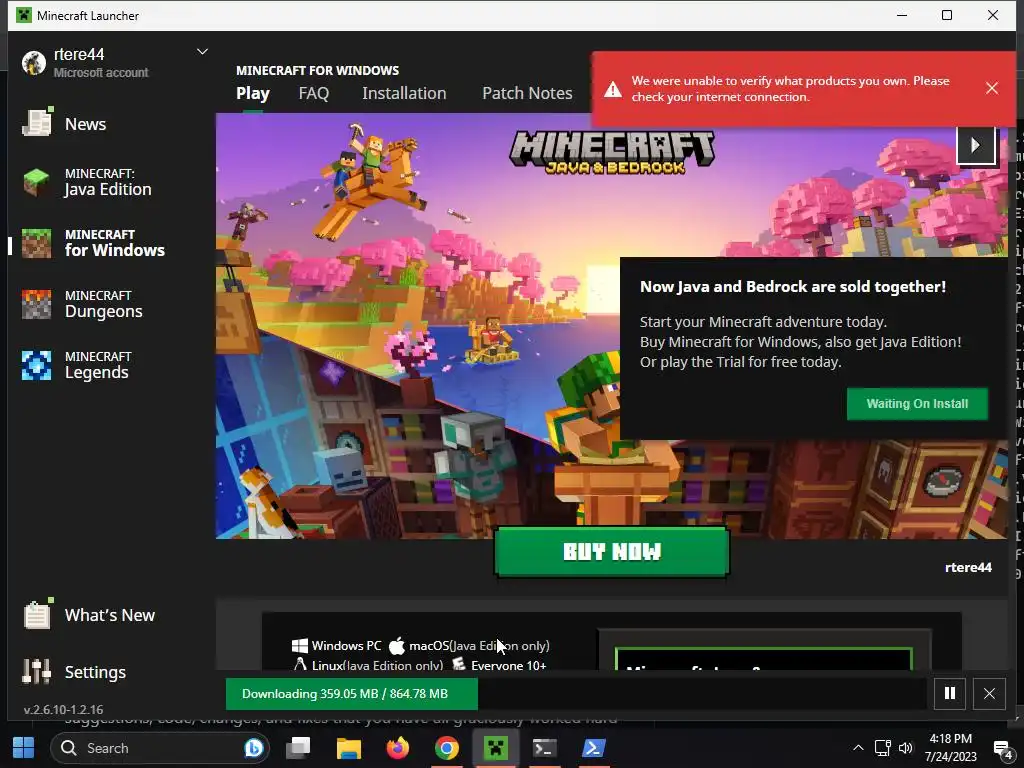Screen dimensions: 1024x768
Task: Open launcher Settings
Action: point(74,672)
